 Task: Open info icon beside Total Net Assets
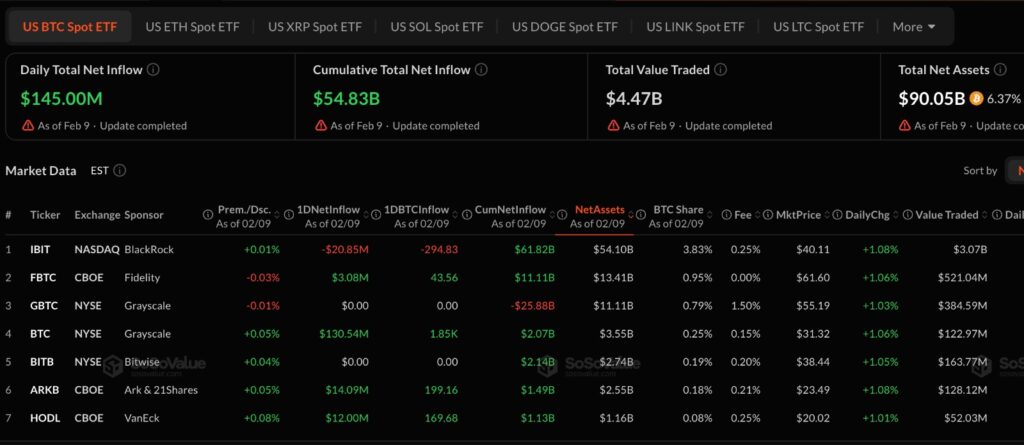(x=1000, y=70)
